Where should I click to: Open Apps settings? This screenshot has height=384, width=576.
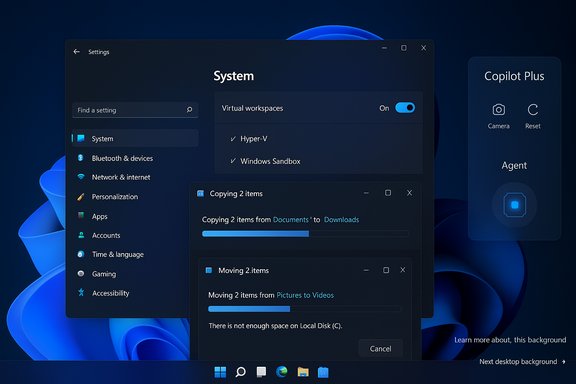(x=100, y=216)
